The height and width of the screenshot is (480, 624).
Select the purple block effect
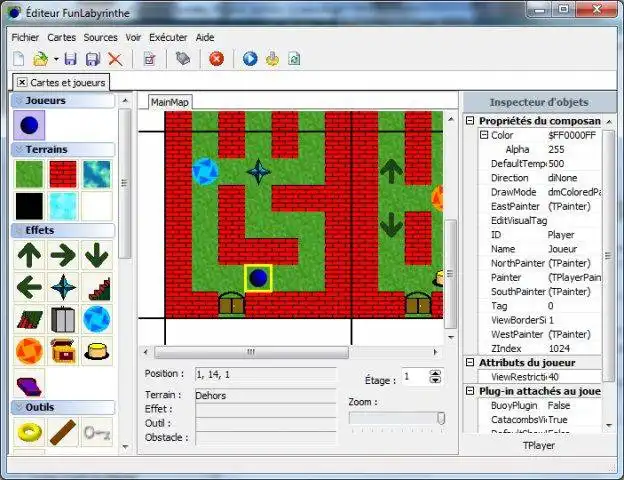click(x=29, y=384)
